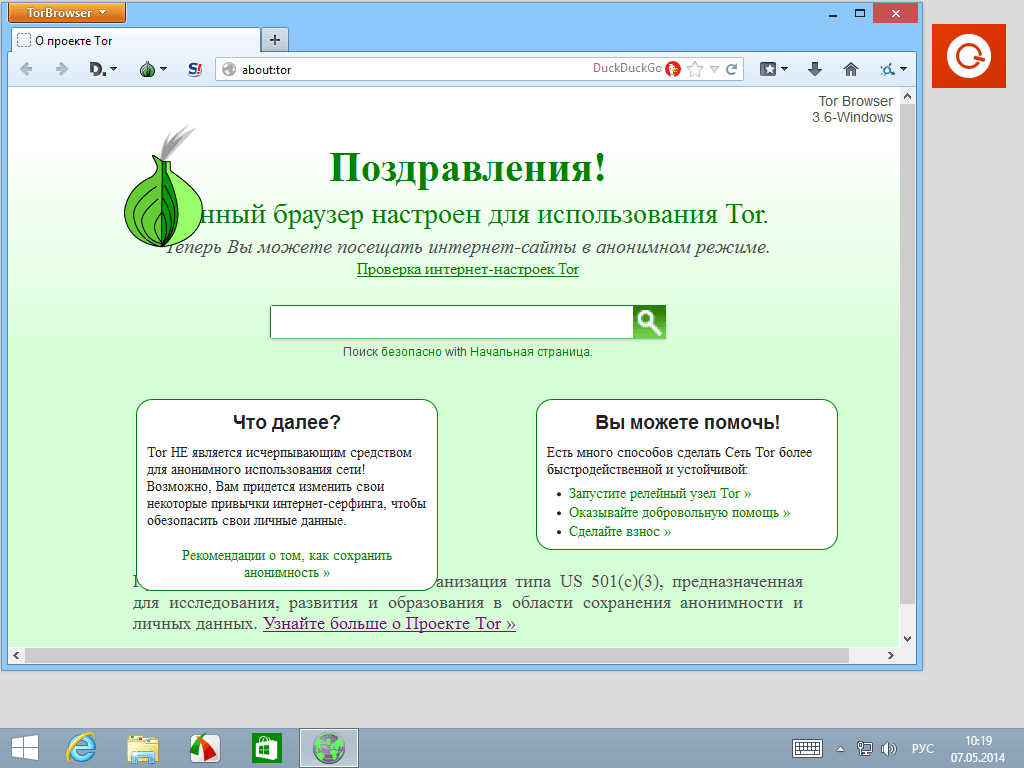Reload the page
Viewport: 1024px width, 768px height.
pyautogui.click(x=731, y=69)
